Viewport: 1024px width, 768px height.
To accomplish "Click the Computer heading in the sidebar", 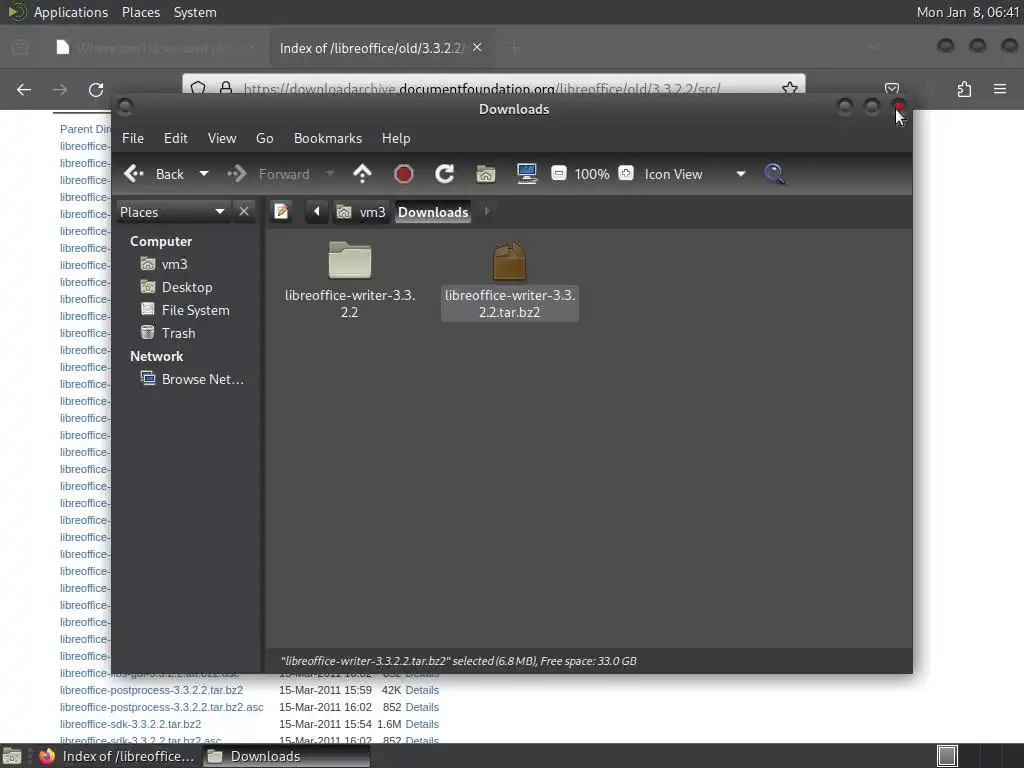I will click(x=161, y=241).
